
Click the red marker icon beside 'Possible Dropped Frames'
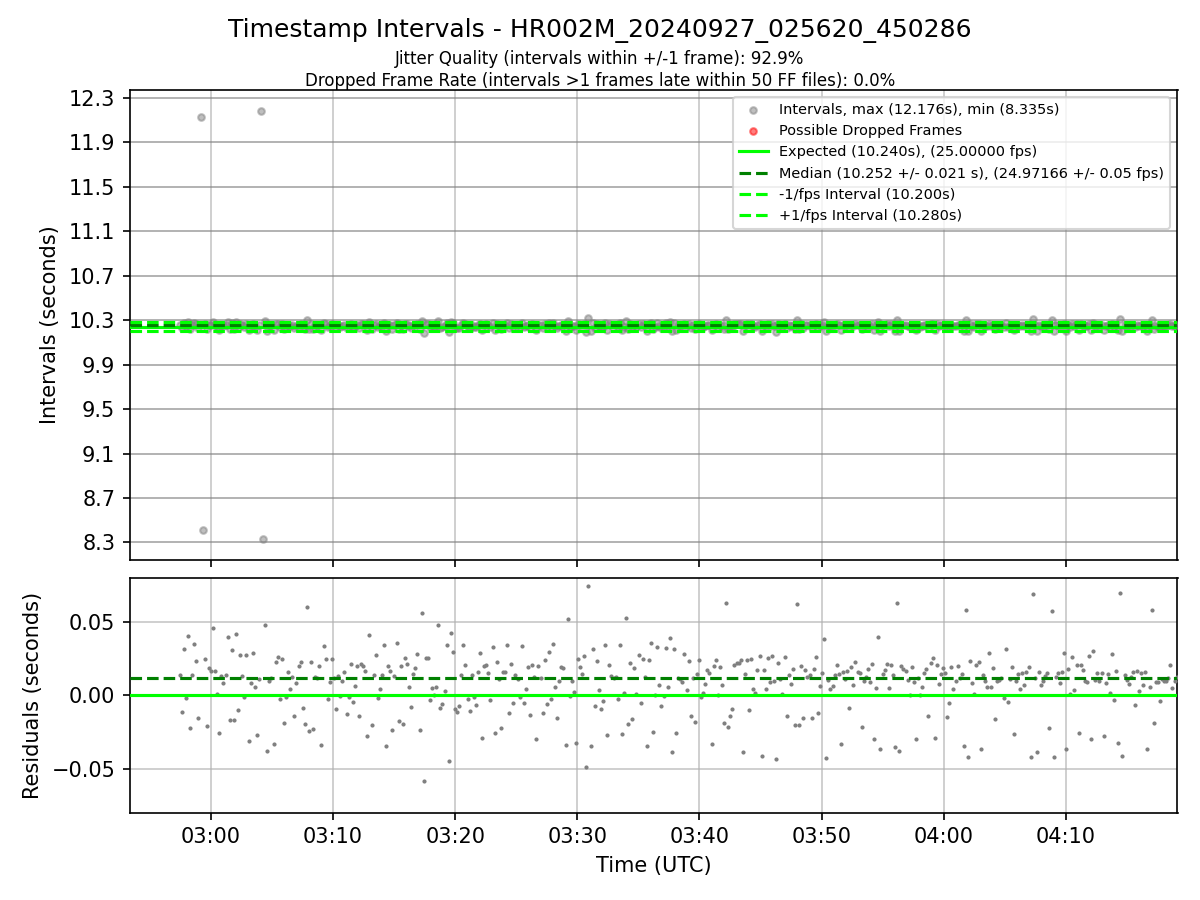point(754,131)
